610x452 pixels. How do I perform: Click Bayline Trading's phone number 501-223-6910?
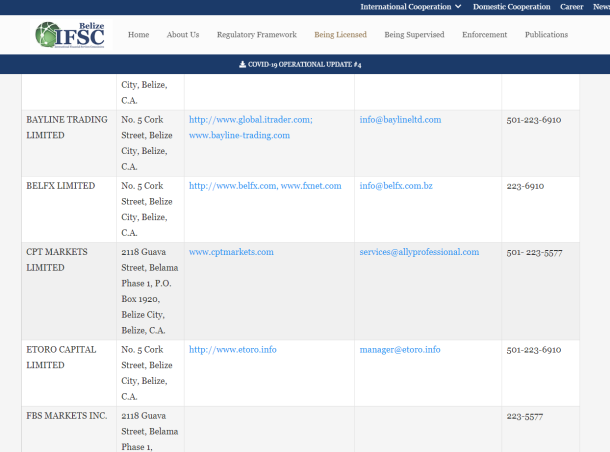coord(534,120)
